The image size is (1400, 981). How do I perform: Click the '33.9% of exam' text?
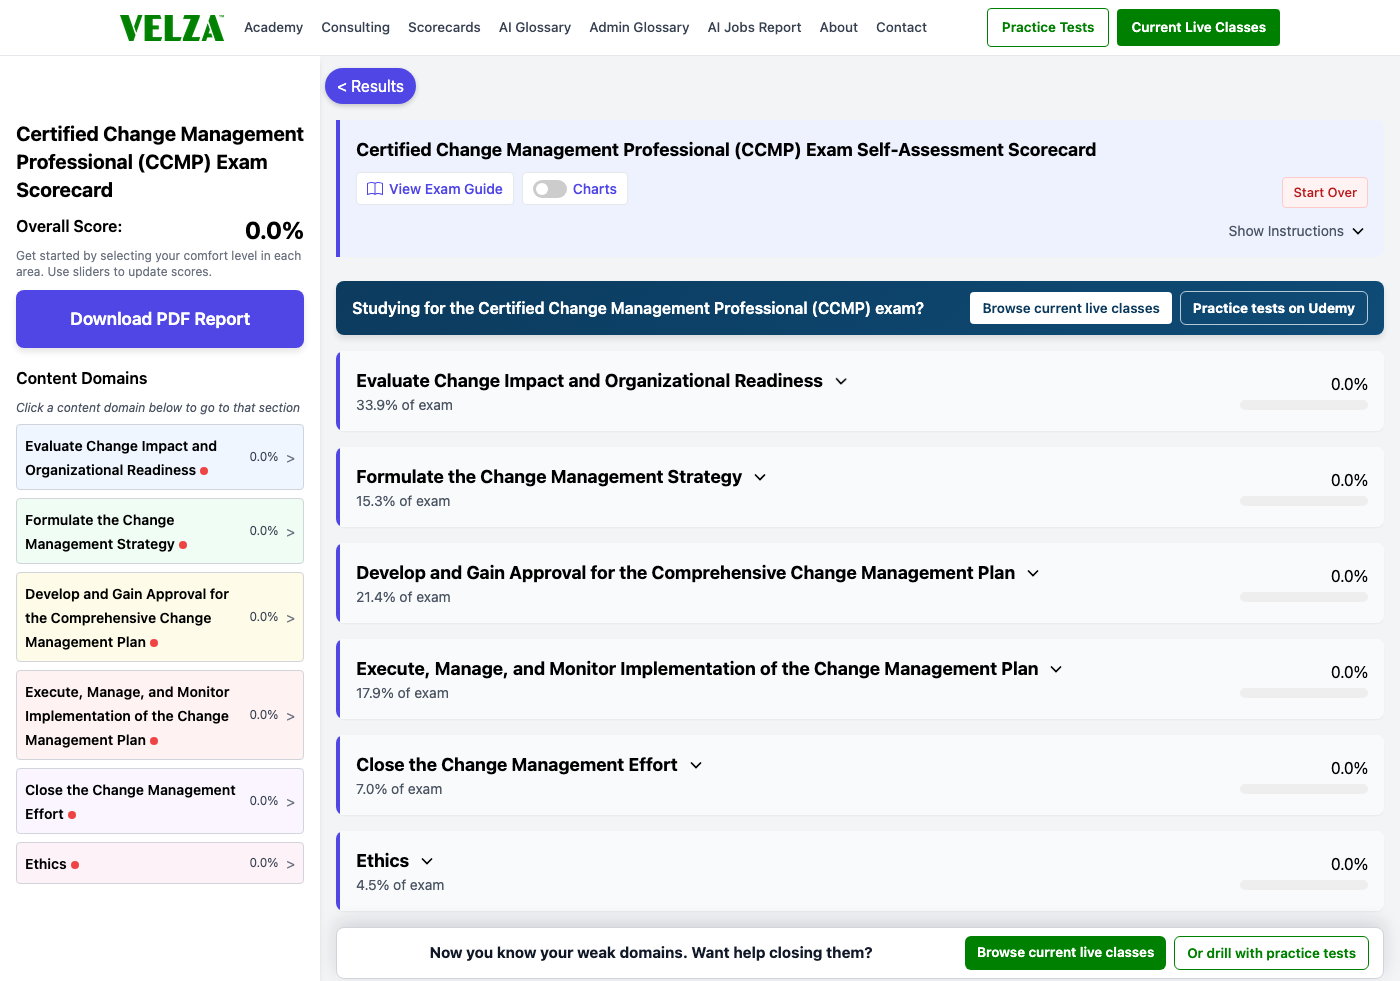tap(404, 405)
